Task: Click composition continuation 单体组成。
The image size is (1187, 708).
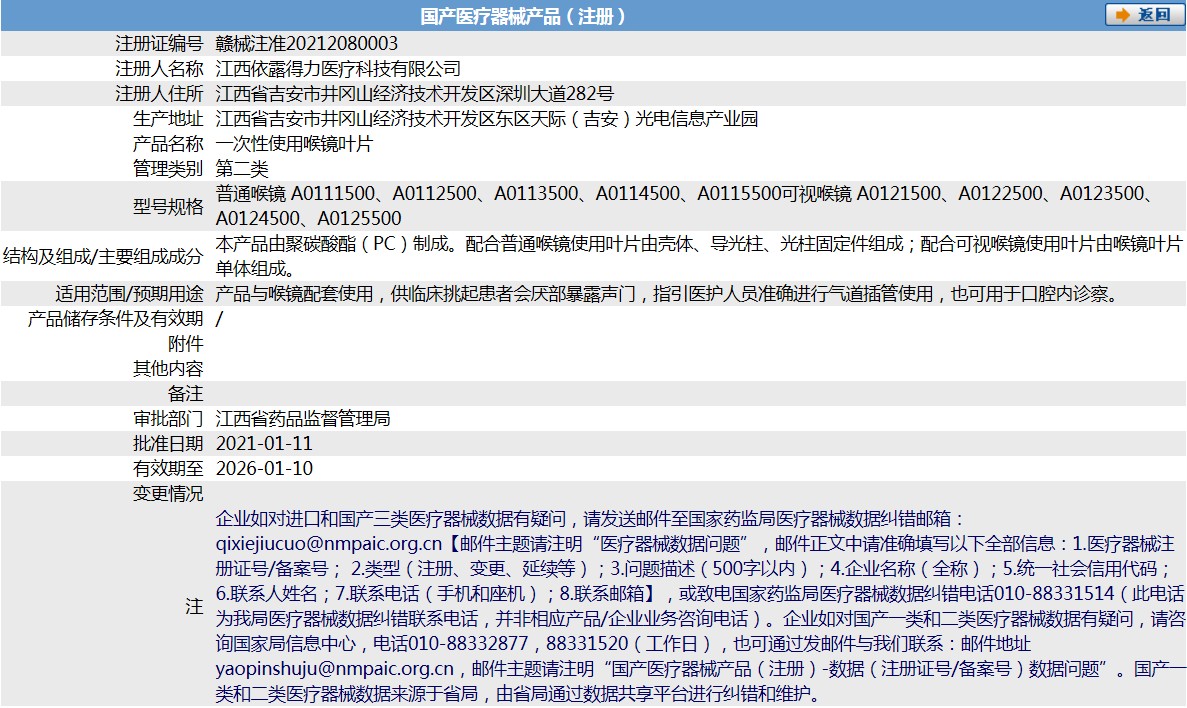Action: point(255,269)
